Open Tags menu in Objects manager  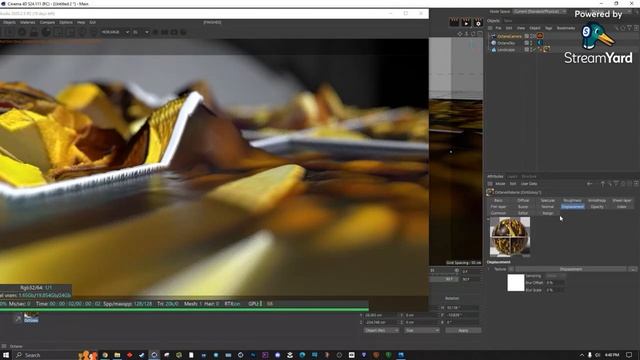click(x=548, y=28)
